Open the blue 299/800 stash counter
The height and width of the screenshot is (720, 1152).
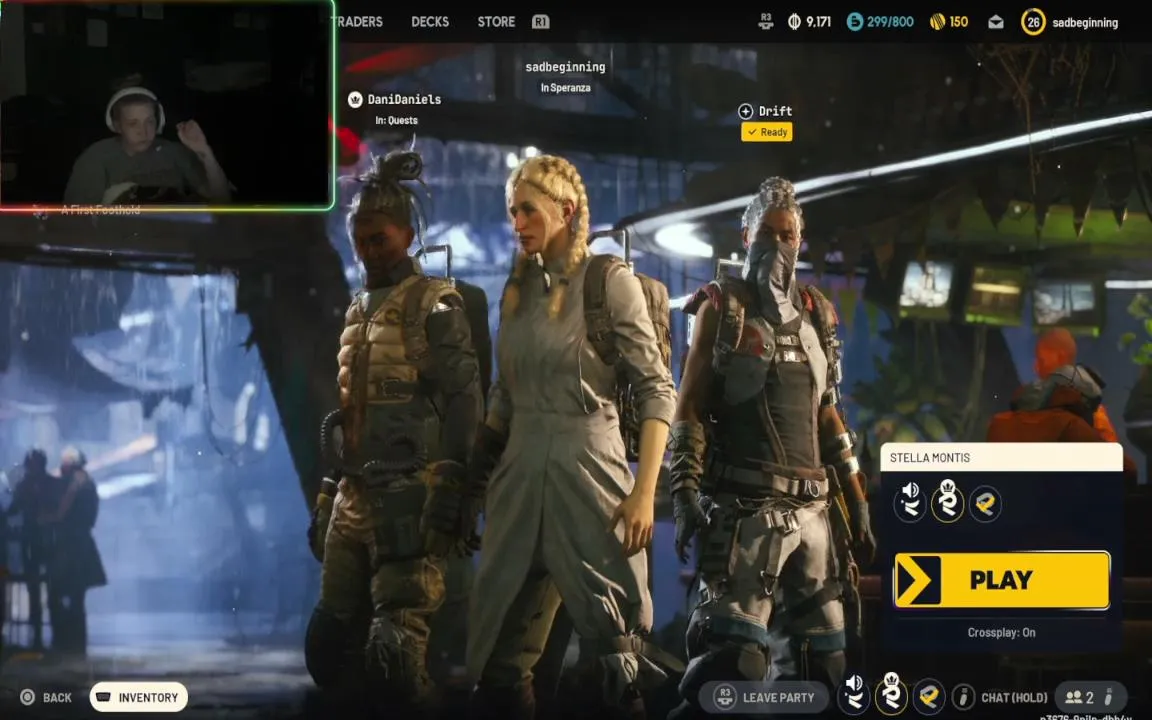click(880, 22)
